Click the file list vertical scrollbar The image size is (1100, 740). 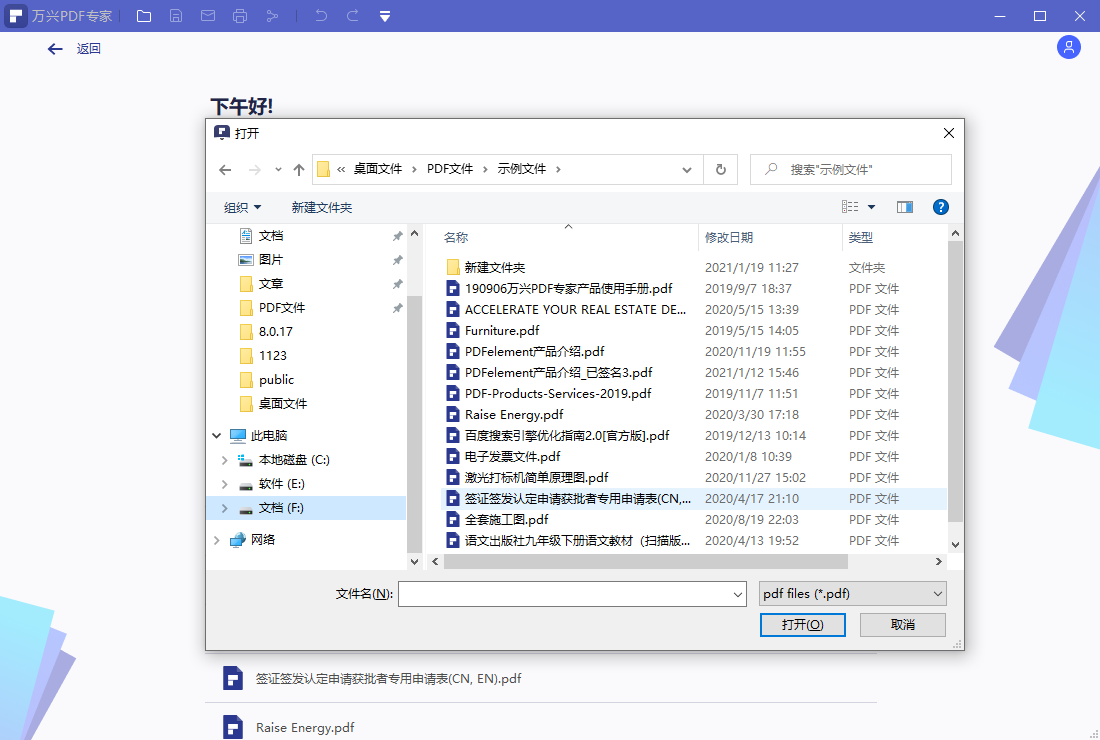point(955,381)
